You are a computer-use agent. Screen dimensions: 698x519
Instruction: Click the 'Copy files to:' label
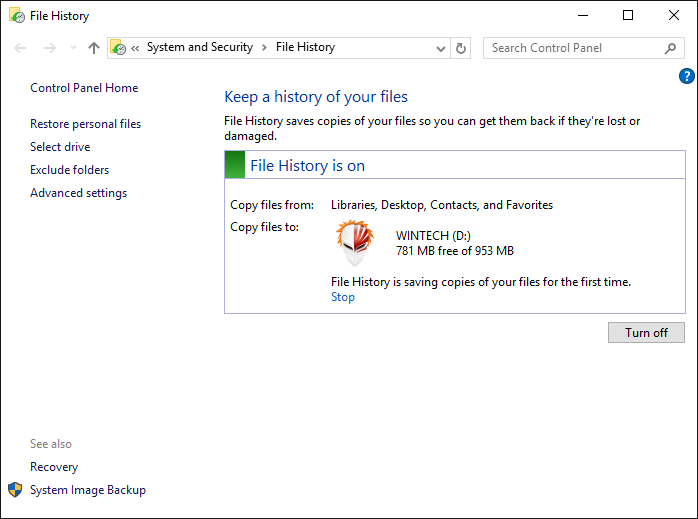point(264,227)
